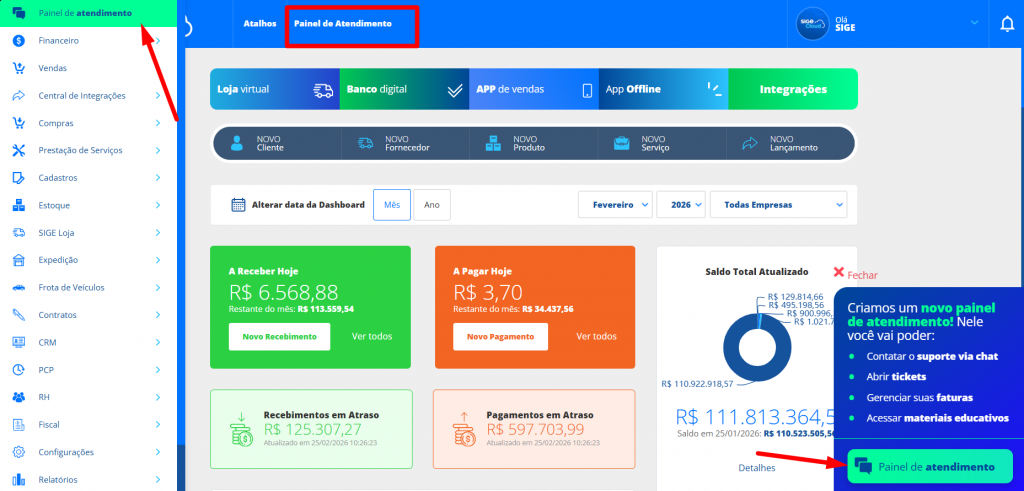Screen dimensions: 1024x491
Task: Click the Frota de Veículos car icon
Action: tap(18, 287)
